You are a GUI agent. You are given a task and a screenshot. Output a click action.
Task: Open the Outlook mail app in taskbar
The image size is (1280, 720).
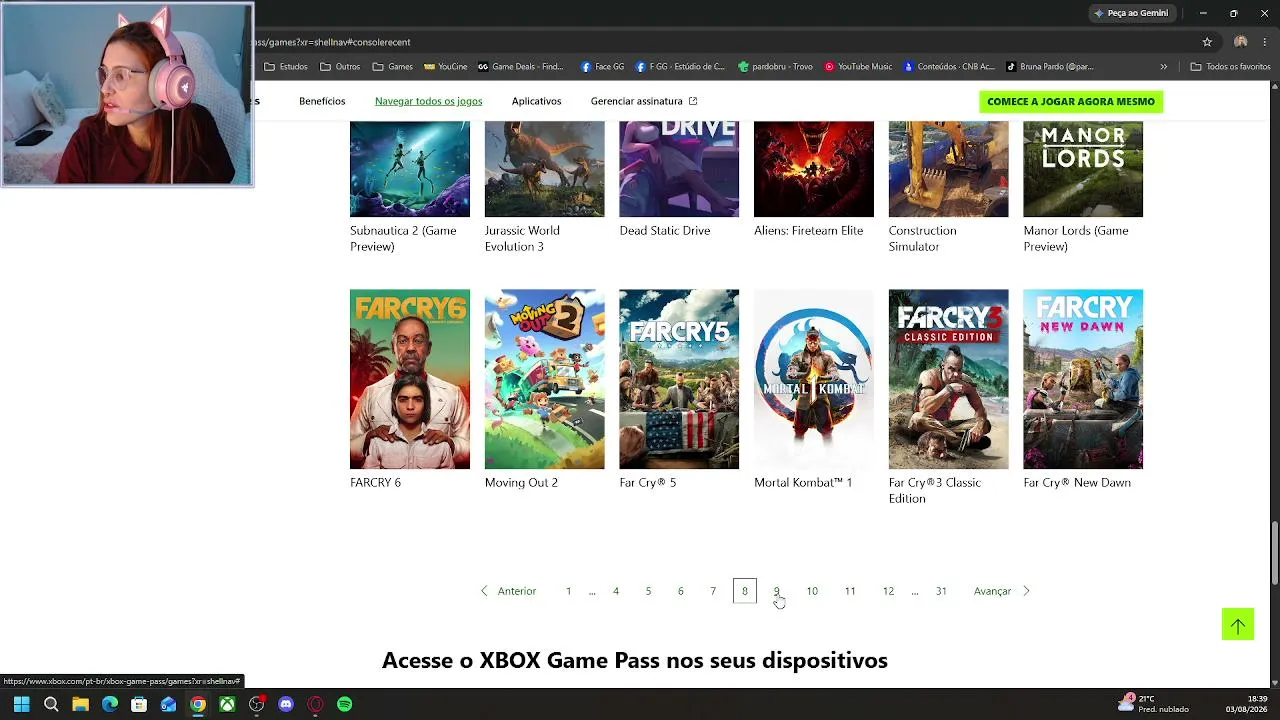[x=168, y=704]
